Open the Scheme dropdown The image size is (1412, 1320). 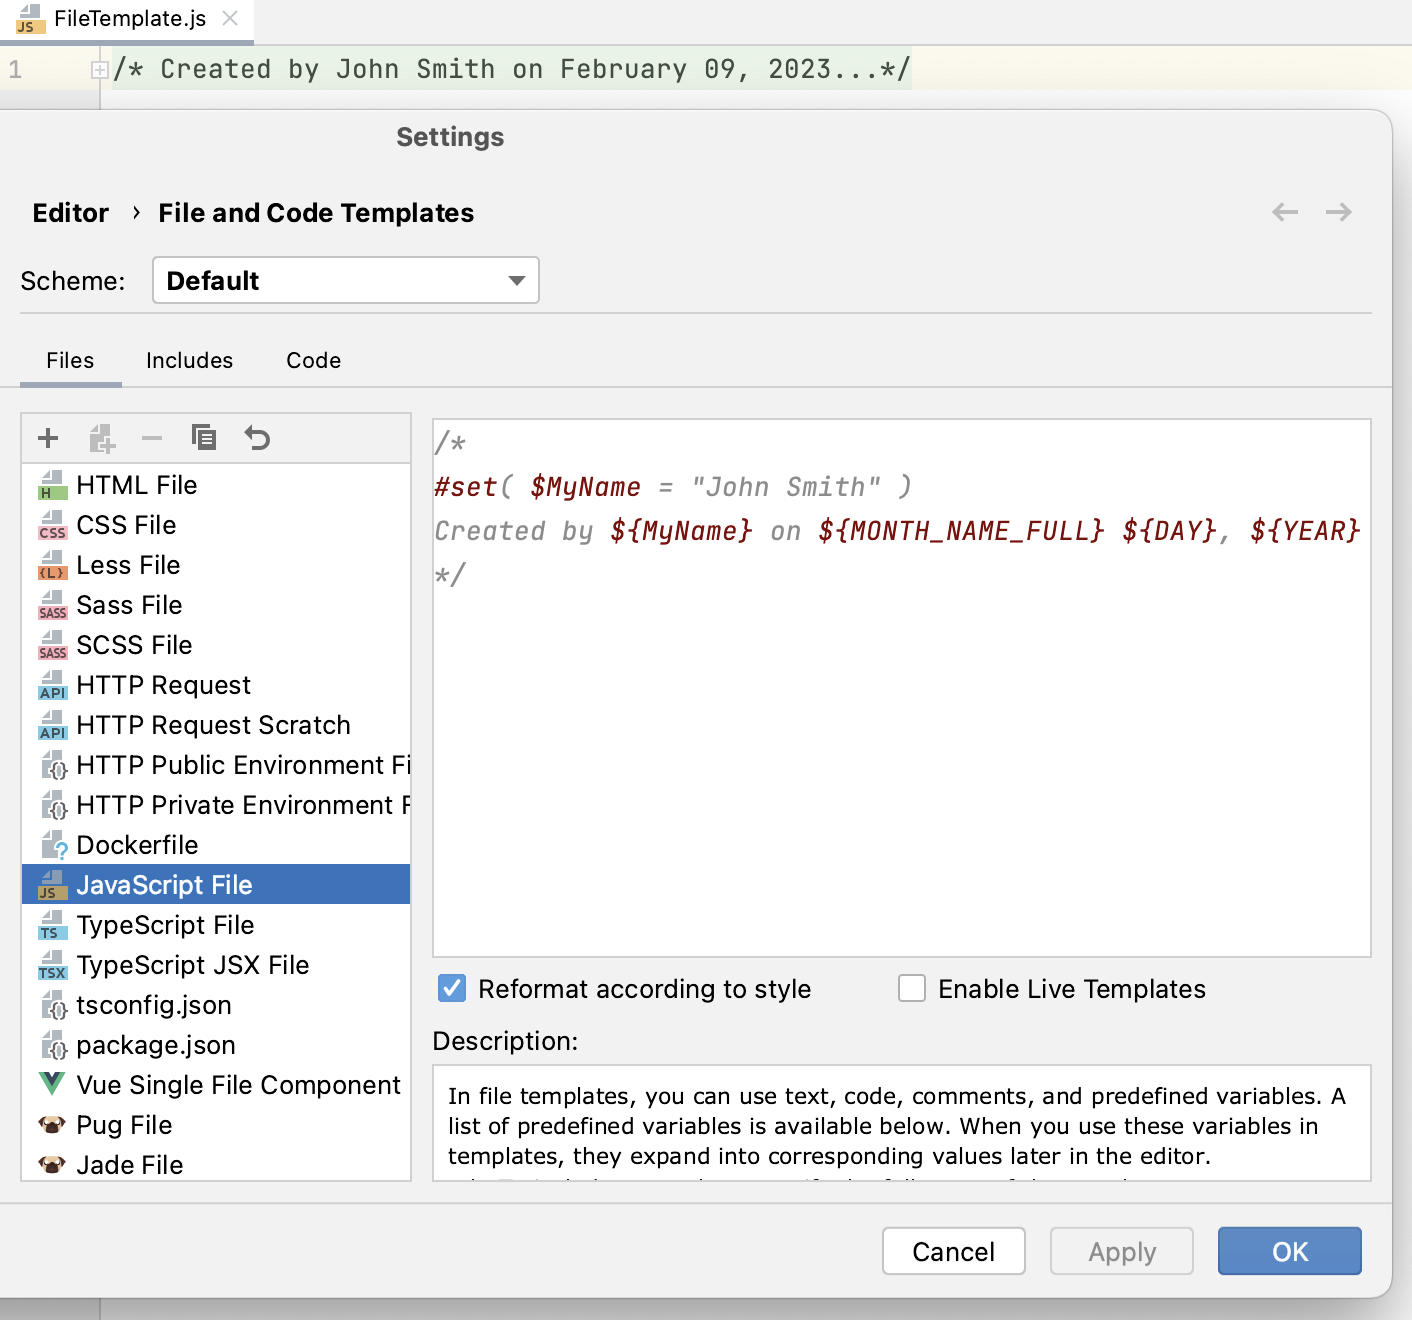tap(345, 280)
